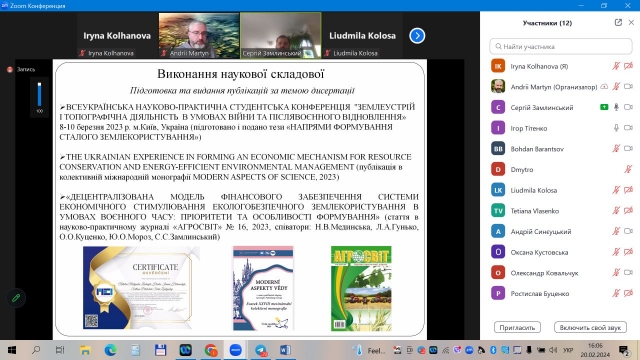The height and width of the screenshot is (360, 640).
Task: Show next video thumbnails with the blue arrow
Action: point(417,36)
